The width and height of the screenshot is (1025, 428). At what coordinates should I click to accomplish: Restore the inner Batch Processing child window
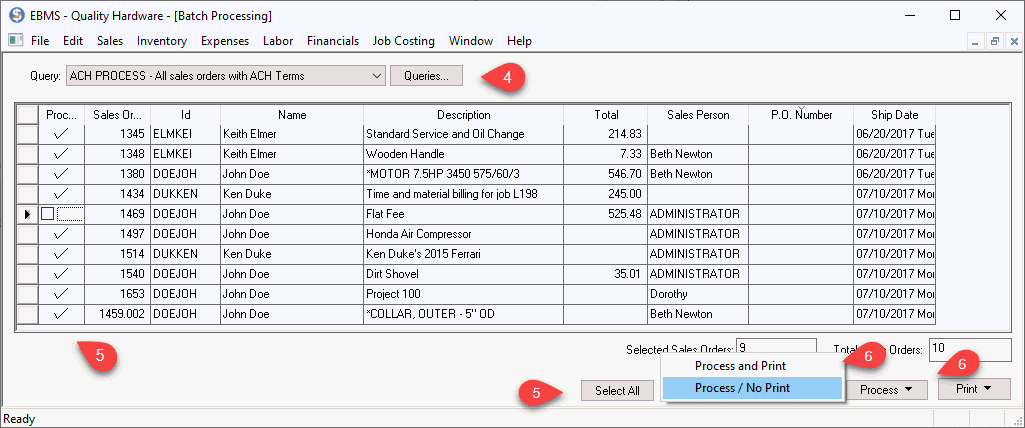tap(994, 41)
